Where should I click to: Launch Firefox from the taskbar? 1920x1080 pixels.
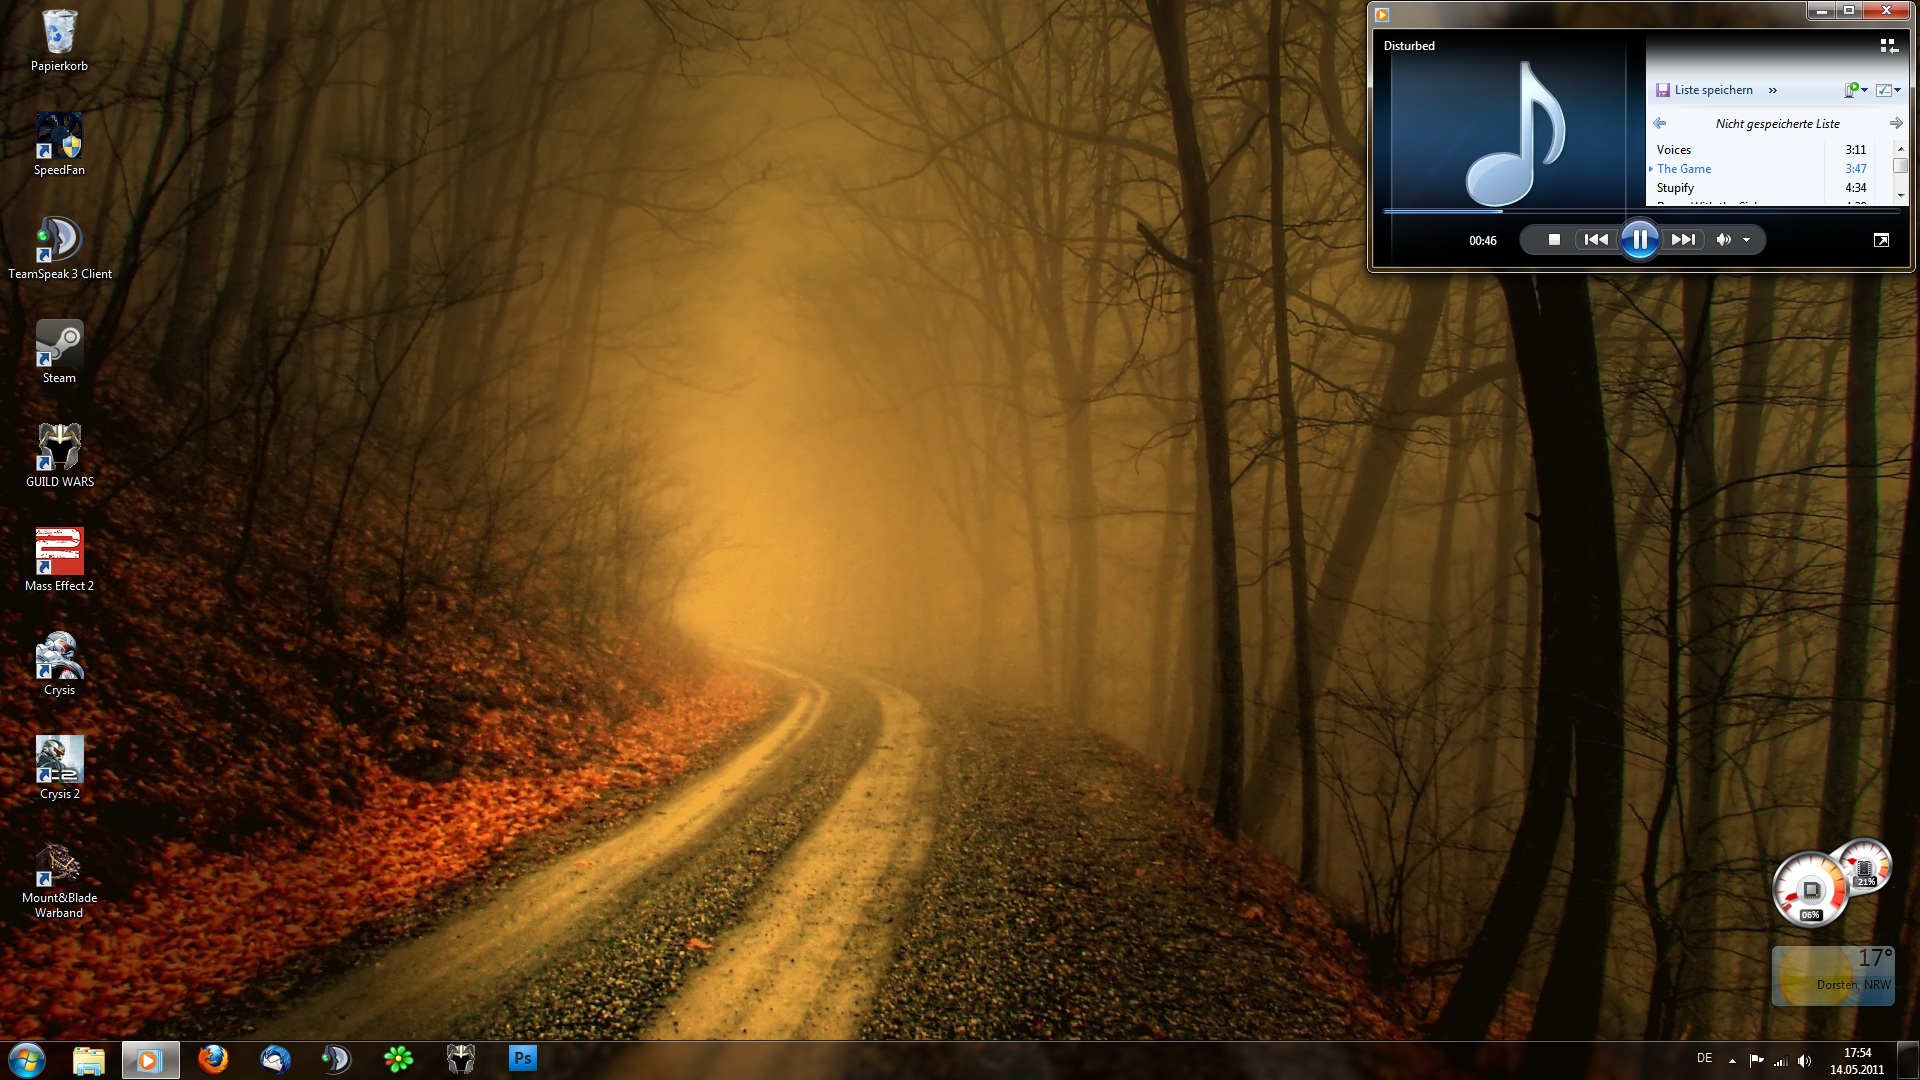(x=213, y=1059)
